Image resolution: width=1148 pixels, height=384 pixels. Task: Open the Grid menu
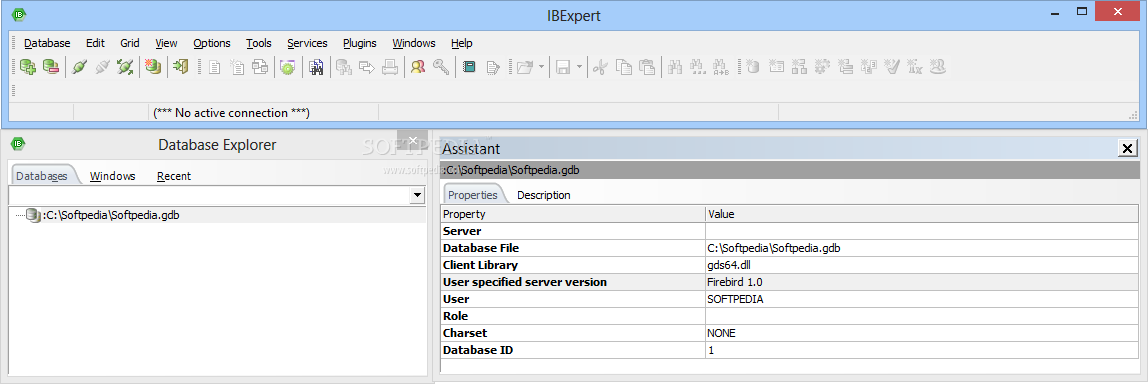point(130,43)
